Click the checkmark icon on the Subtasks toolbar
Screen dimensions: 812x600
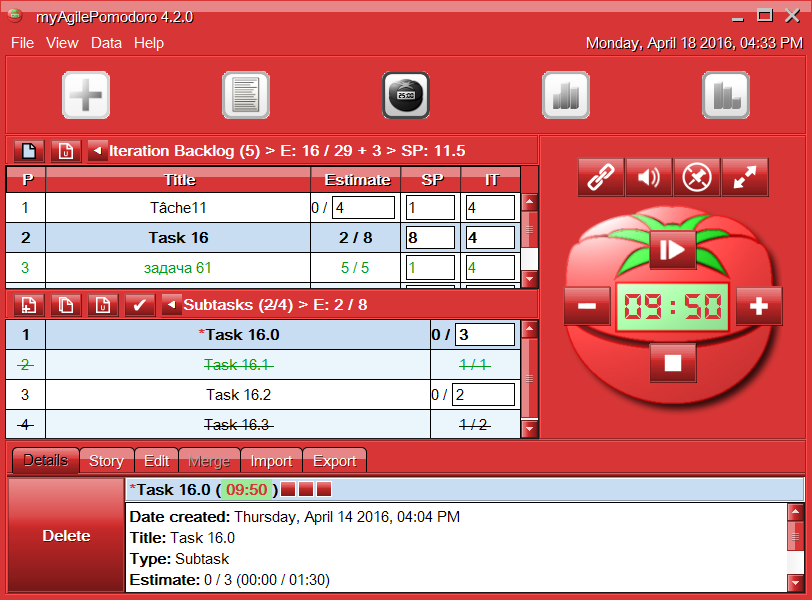[x=139, y=305]
